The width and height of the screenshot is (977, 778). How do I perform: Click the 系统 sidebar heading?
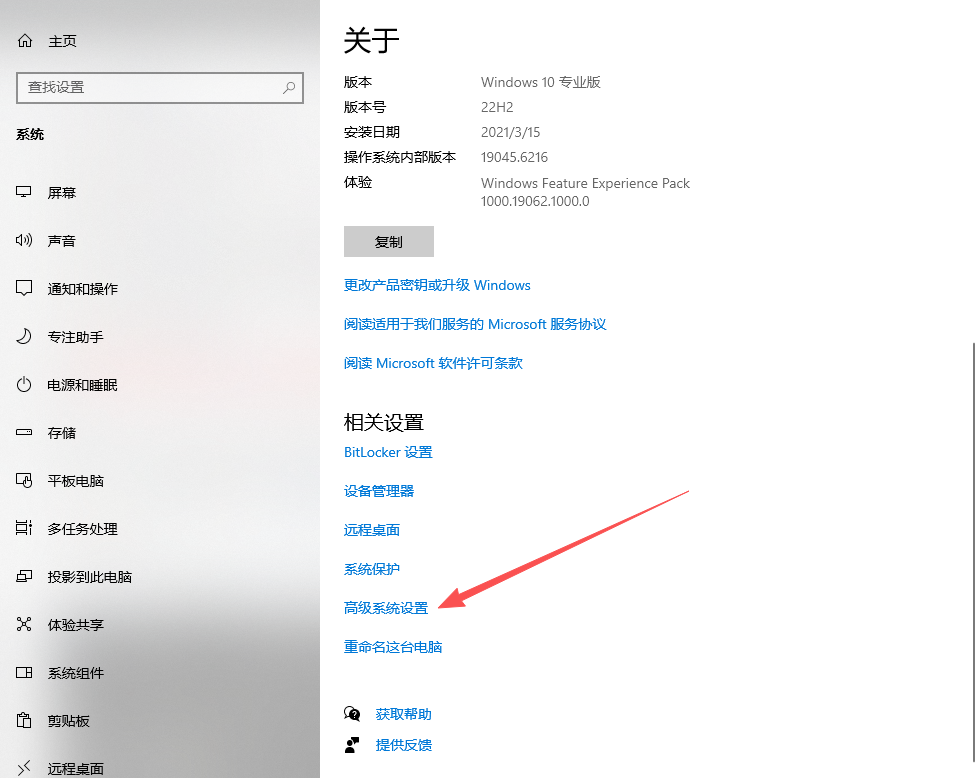tap(30, 135)
